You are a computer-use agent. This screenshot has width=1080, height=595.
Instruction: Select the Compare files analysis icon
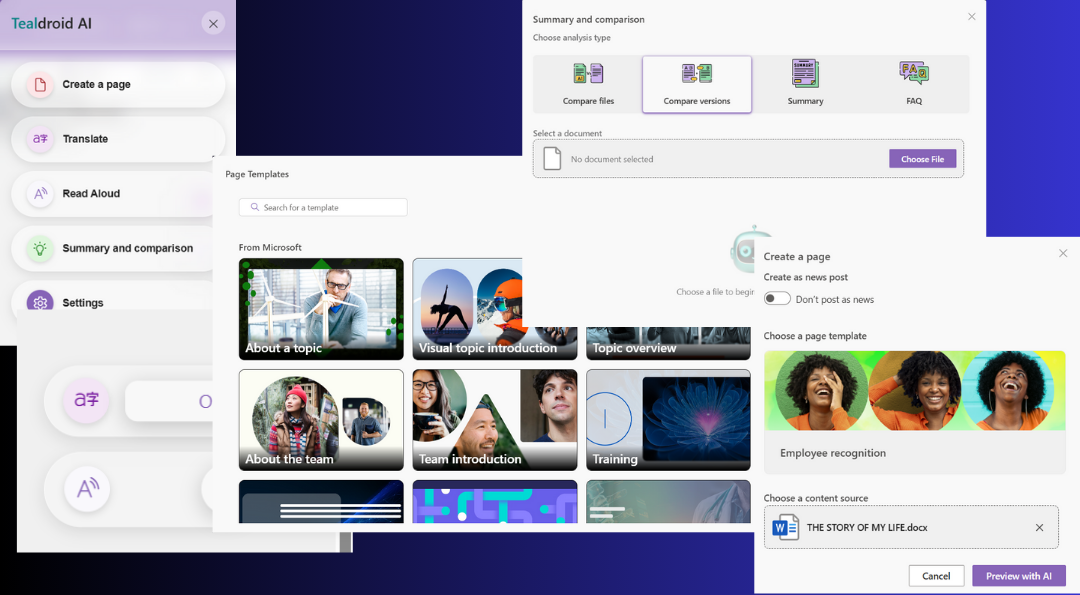(x=588, y=74)
